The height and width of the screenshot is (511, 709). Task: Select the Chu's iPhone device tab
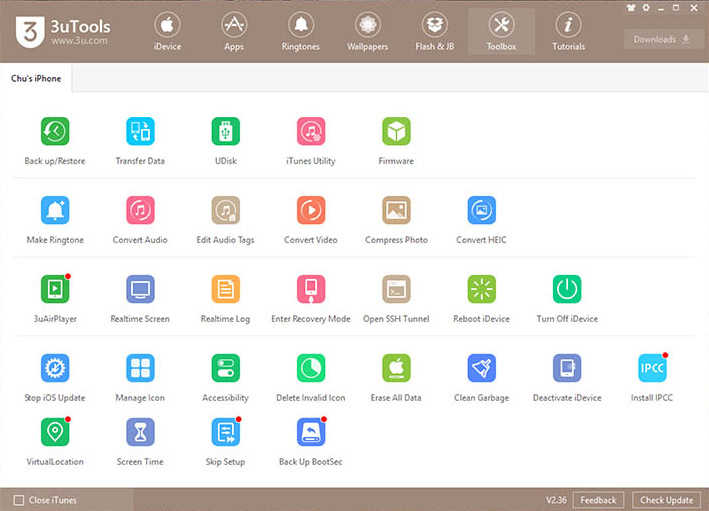tap(36, 78)
